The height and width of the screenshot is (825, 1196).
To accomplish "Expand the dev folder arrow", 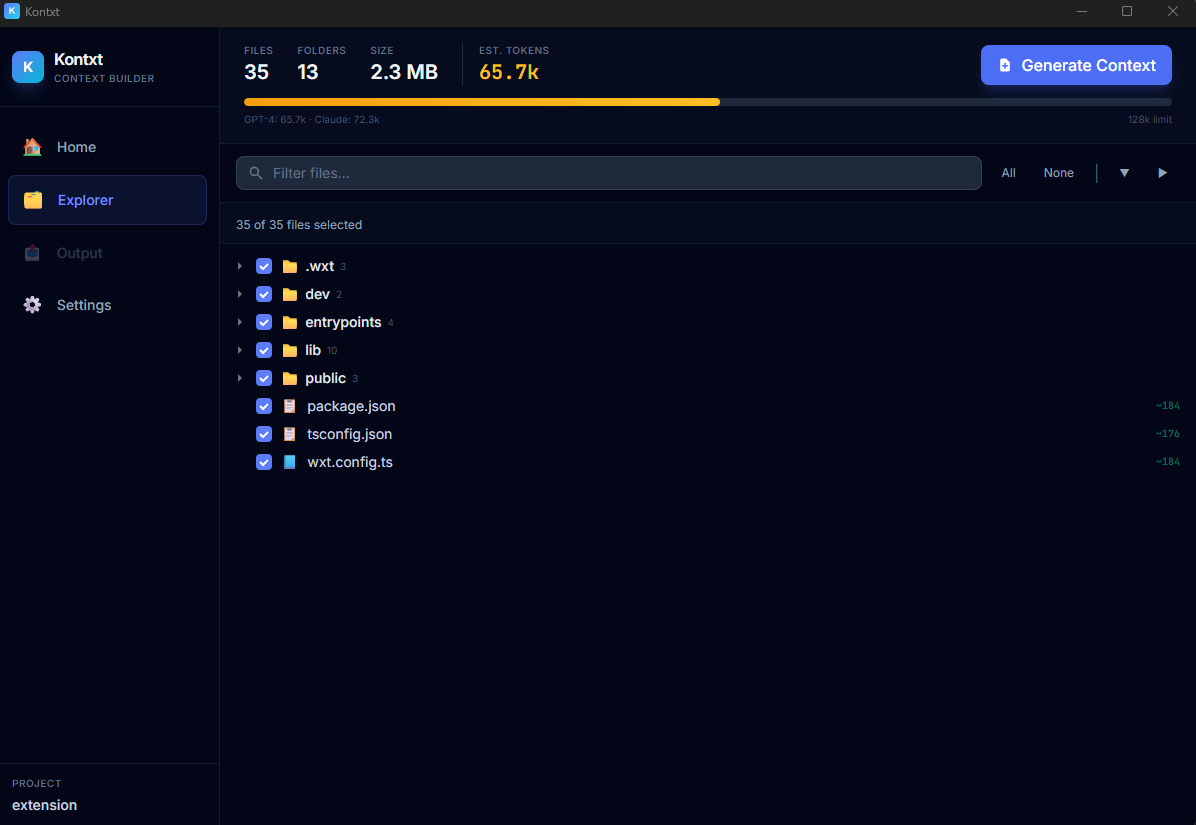I will (x=240, y=294).
